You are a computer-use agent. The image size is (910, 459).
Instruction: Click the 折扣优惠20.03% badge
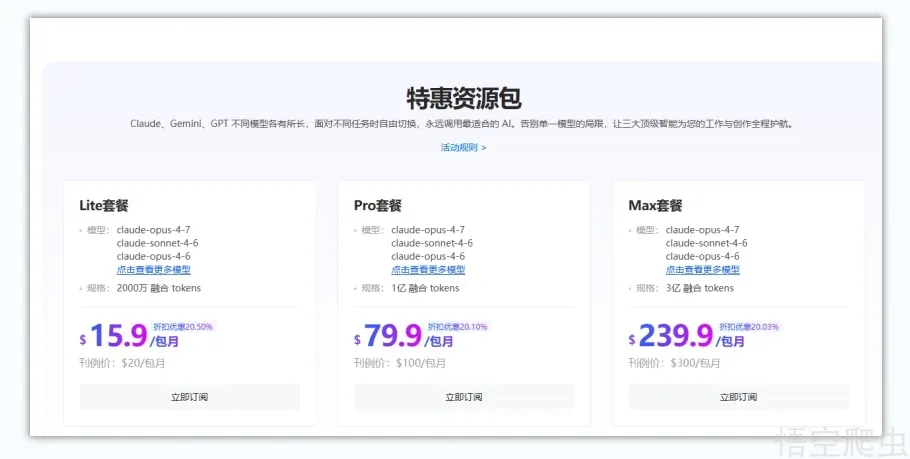point(749,327)
